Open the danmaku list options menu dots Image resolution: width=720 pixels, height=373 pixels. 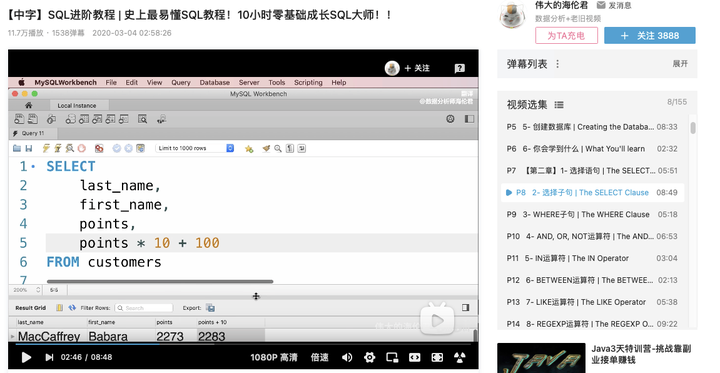[x=557, y=64]
